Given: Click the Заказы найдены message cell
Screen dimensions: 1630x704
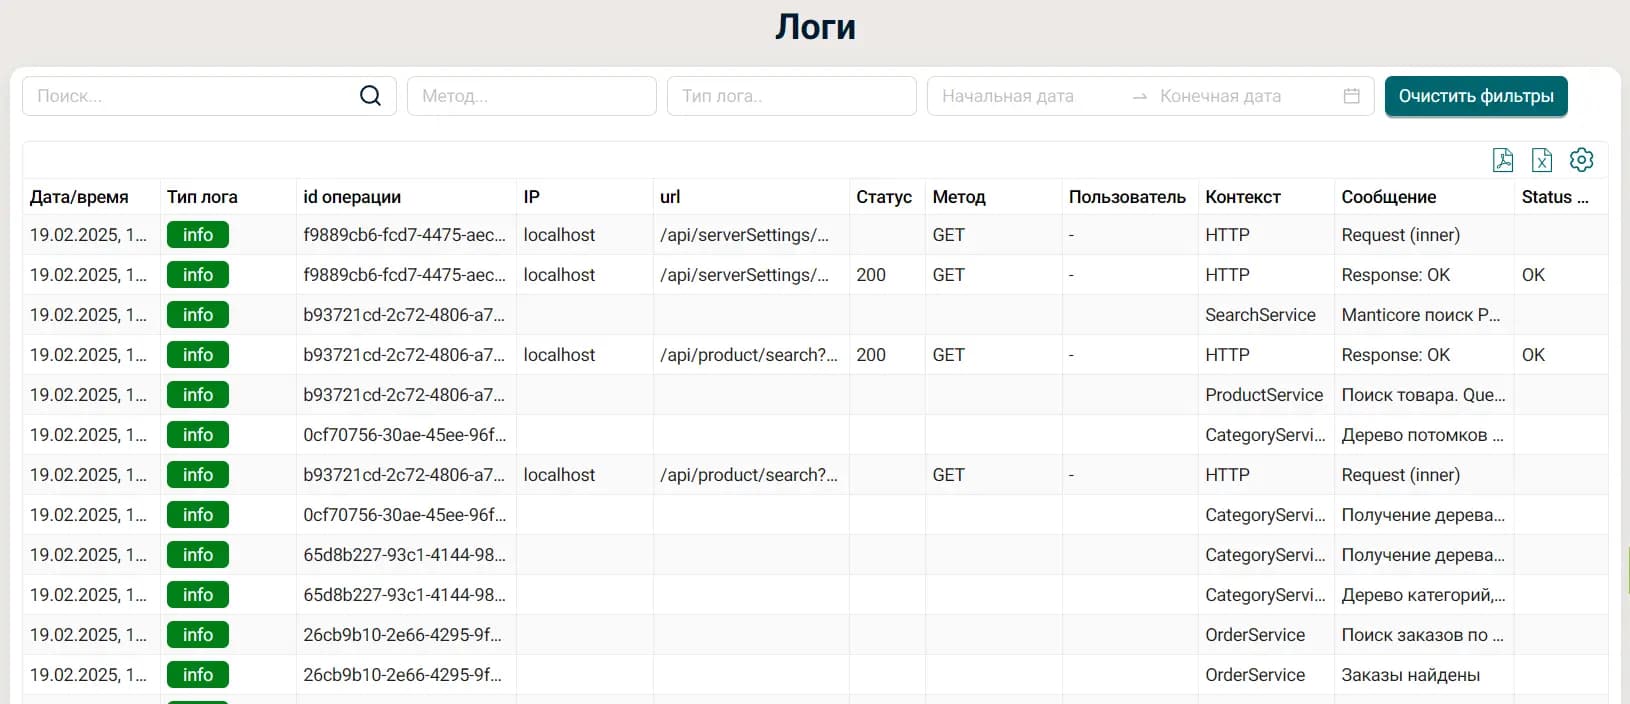Looking at the screenshot, I should pyautogui.click(x=1410, y=675).
